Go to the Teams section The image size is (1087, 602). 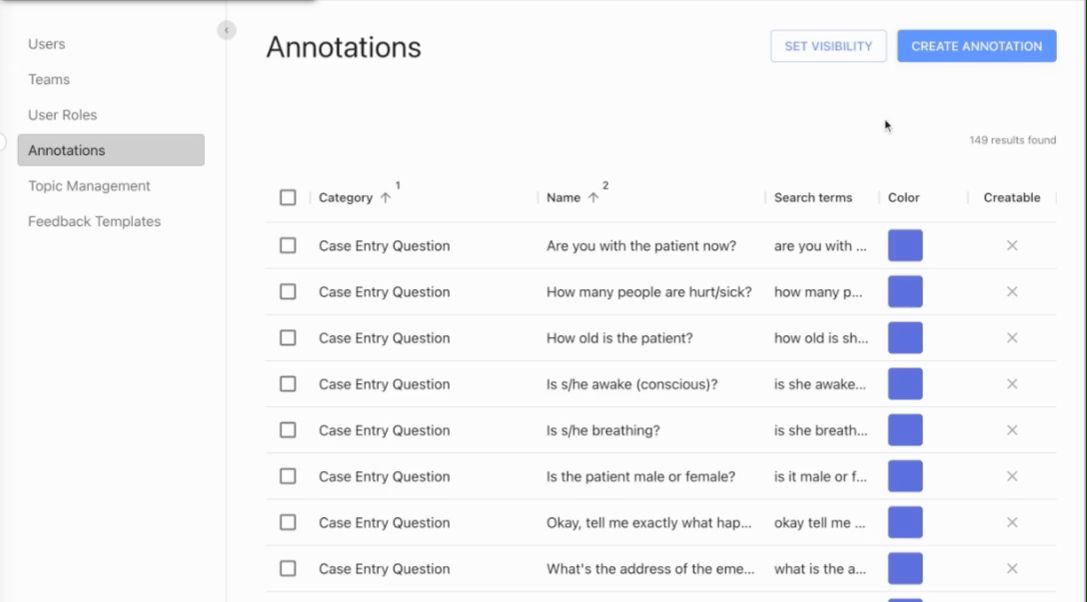point(48,79)
